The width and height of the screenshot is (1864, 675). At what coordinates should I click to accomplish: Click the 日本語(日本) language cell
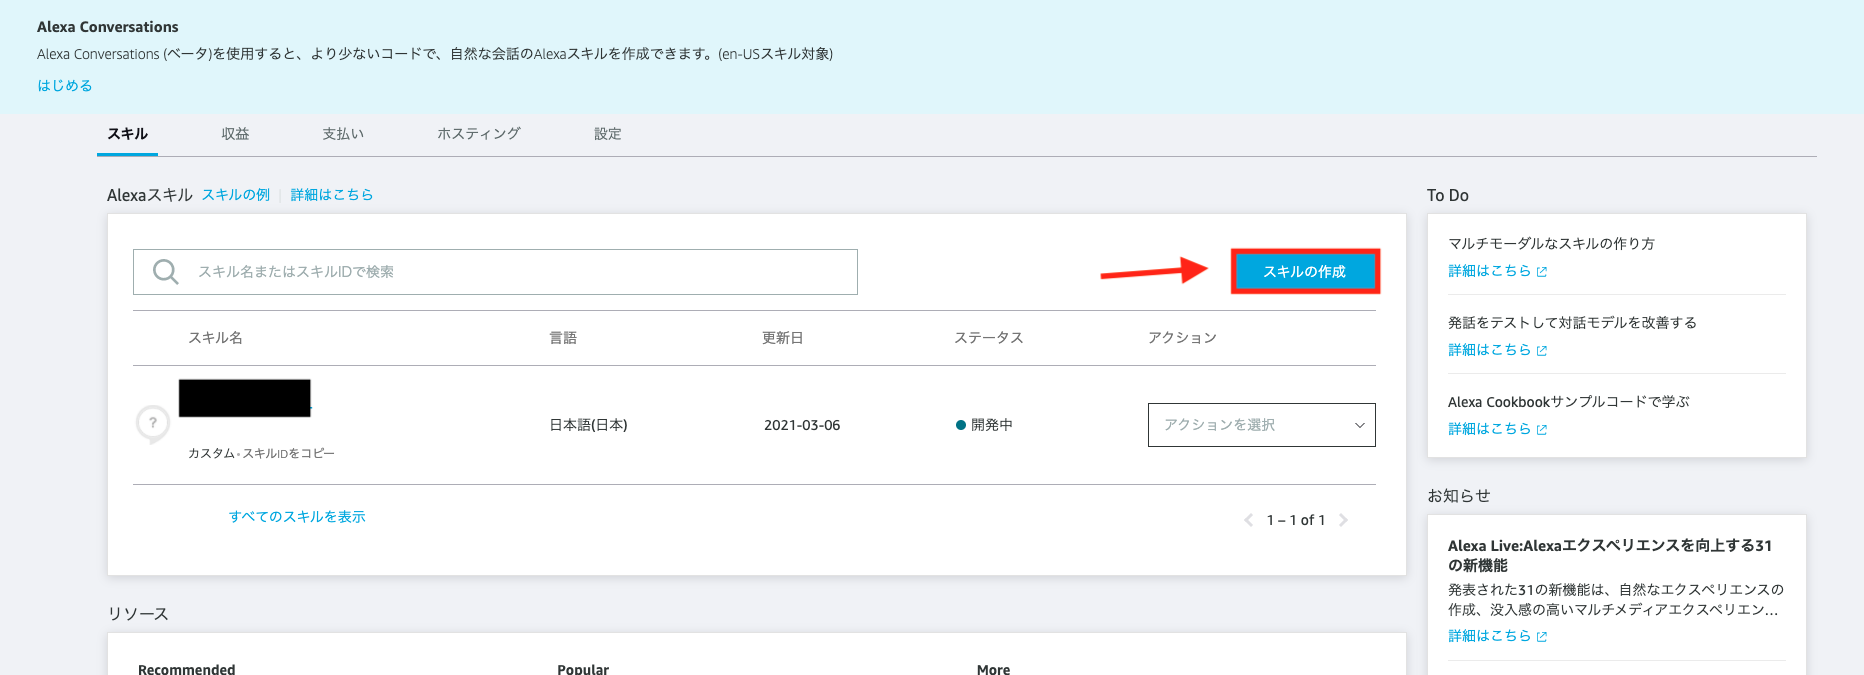(589, 425)
